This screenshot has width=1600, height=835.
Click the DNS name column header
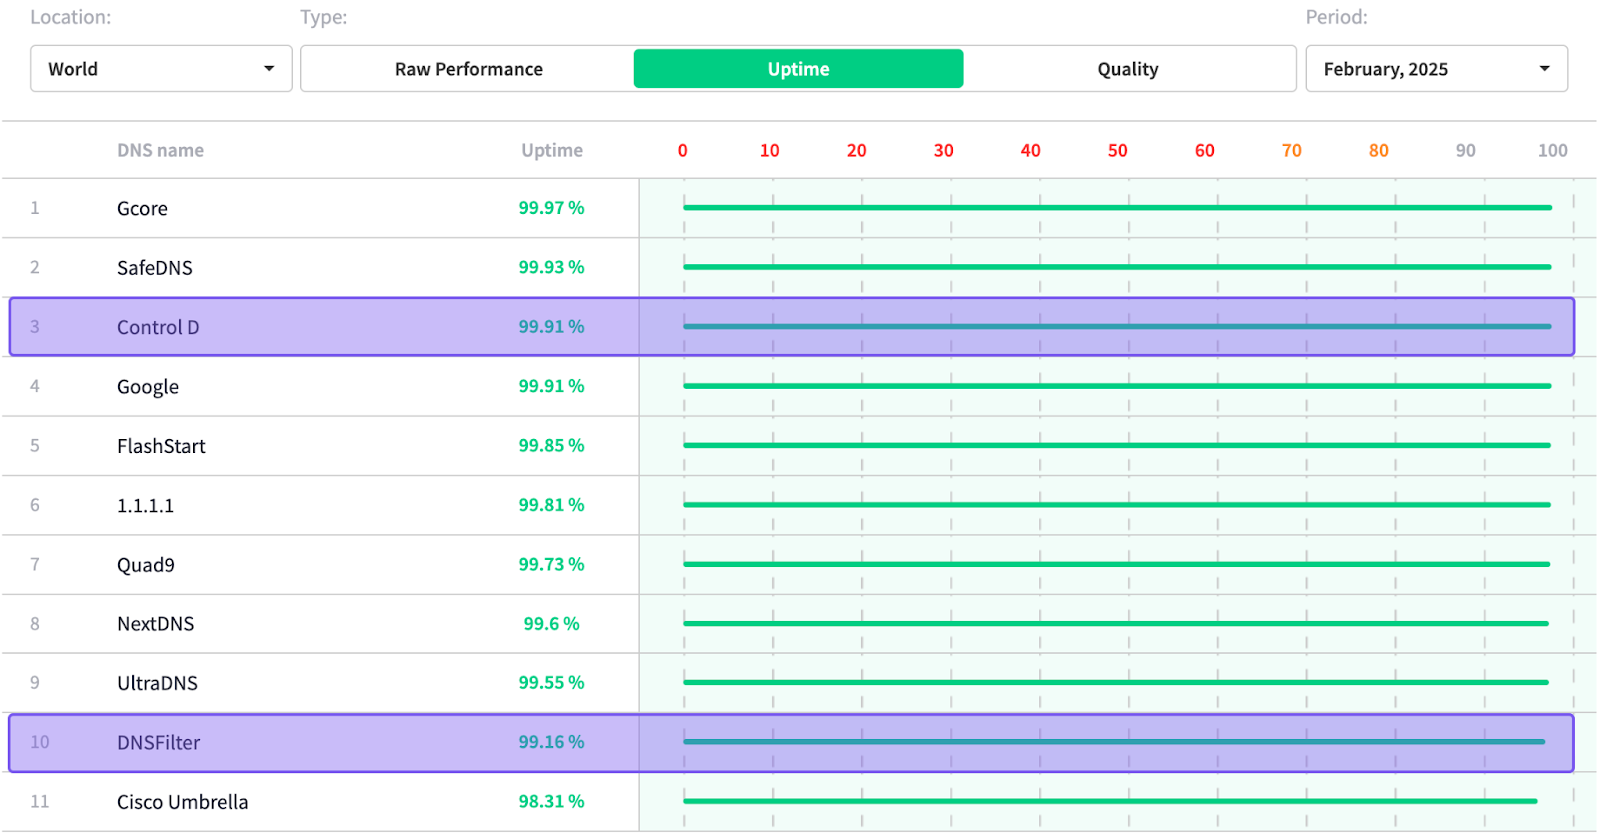[160, 150]
